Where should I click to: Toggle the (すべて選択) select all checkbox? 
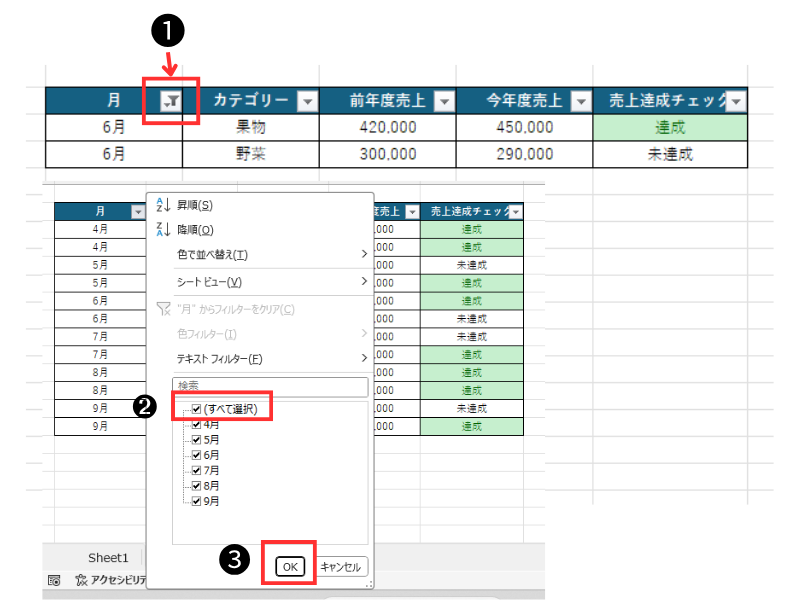(196, 409)
